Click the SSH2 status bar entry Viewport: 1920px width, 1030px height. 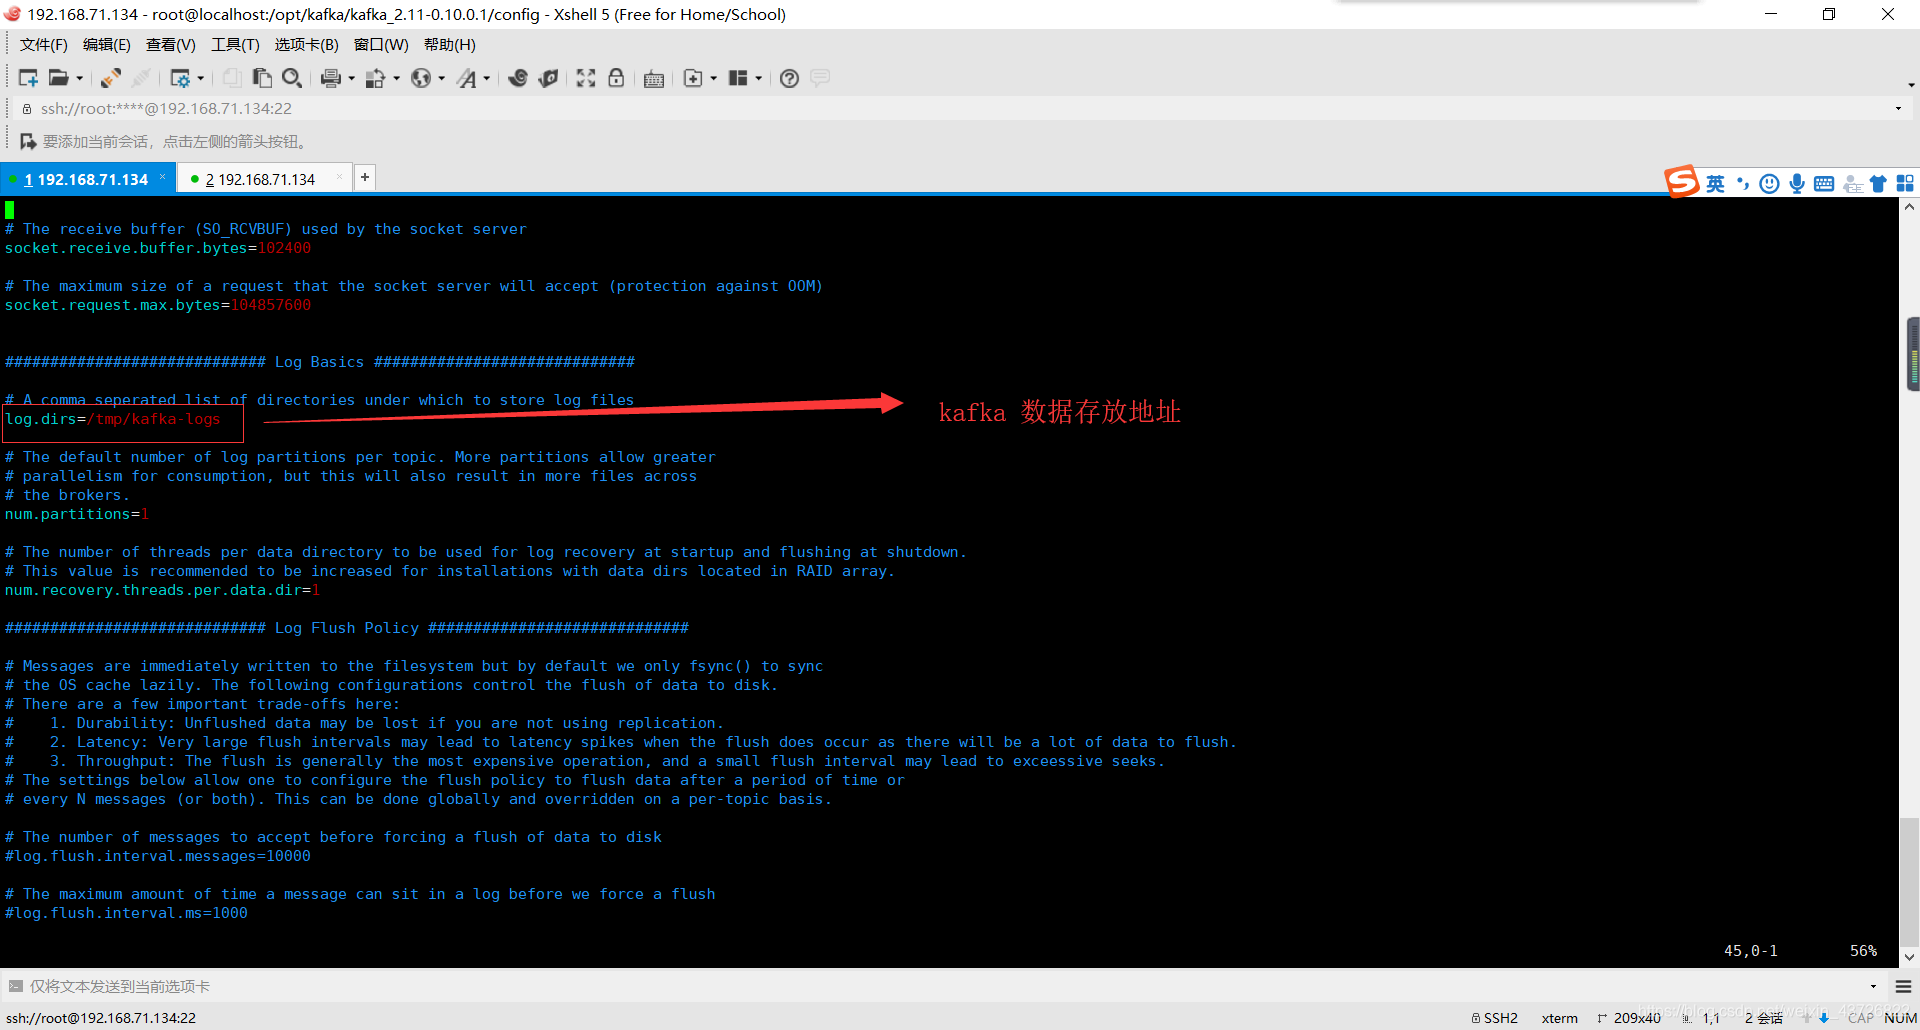coord(1495,1018)
